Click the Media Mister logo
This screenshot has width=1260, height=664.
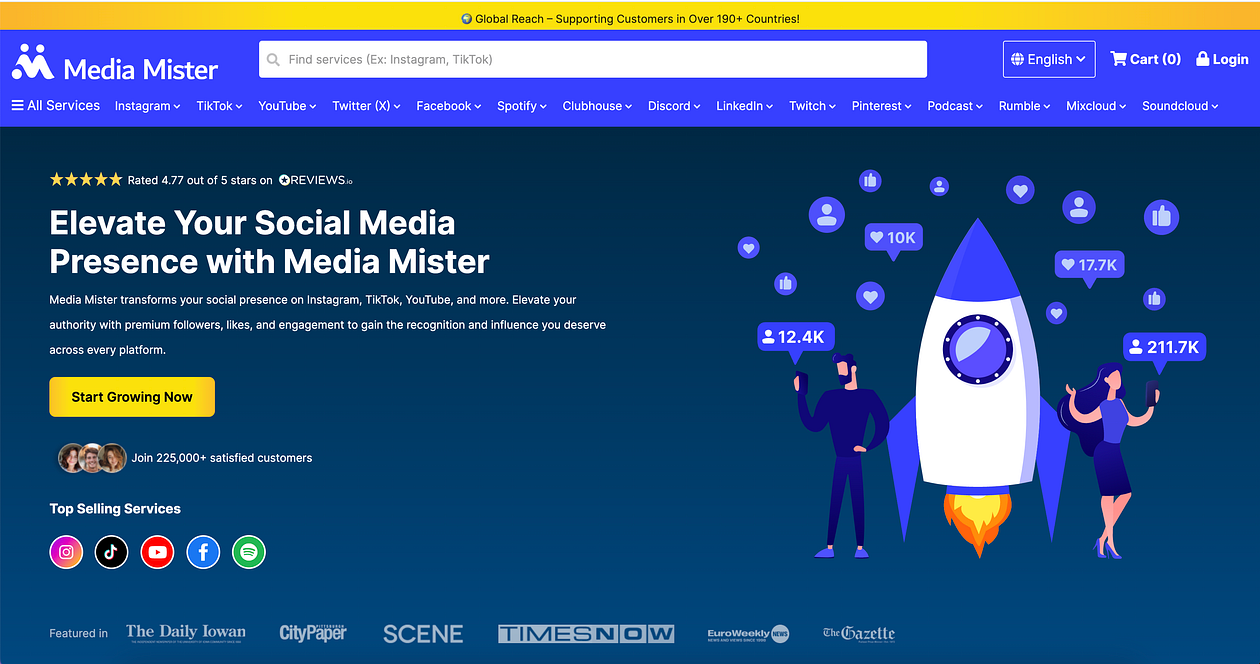(x=115, y=62)
